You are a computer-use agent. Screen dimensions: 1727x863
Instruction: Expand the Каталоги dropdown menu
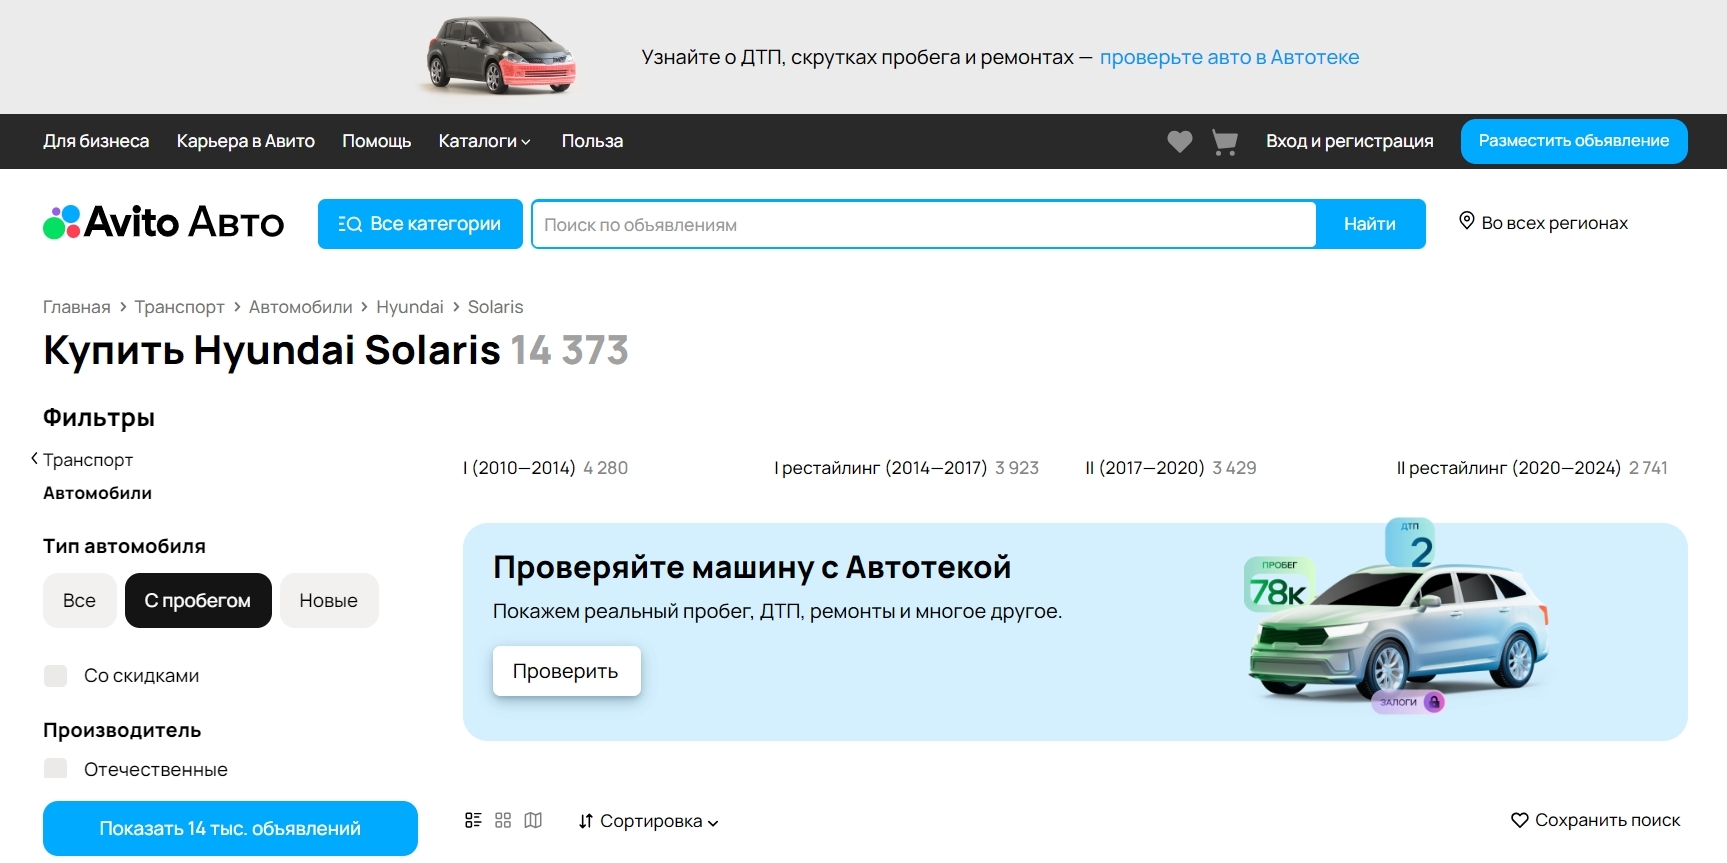click(x=484, y=141)
